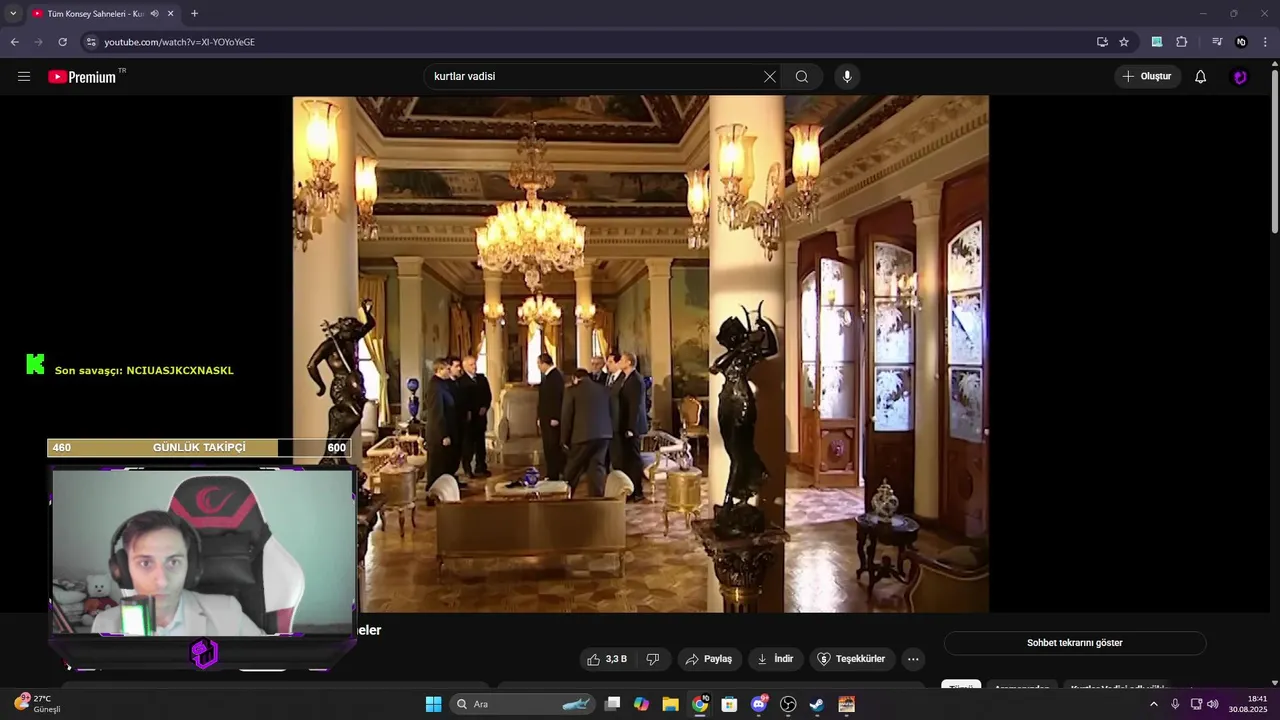The height and width of the screenshot is (720, 1280).
Task: Open weather widget 27°C Güneşli
Action: (38, 704)
